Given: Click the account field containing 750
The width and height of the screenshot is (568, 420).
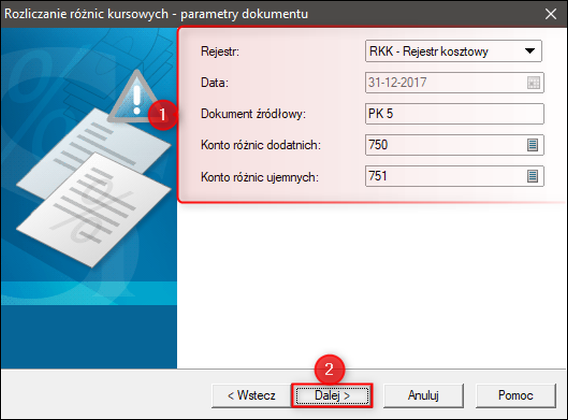Looking at the screenshot, I should coord(454,145).
